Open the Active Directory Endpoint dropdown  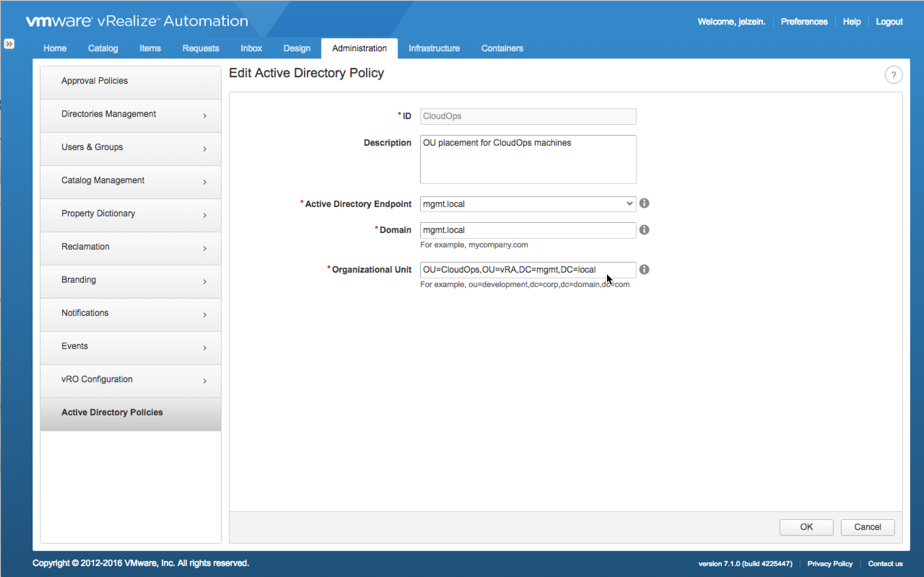[x=528, y=204]
